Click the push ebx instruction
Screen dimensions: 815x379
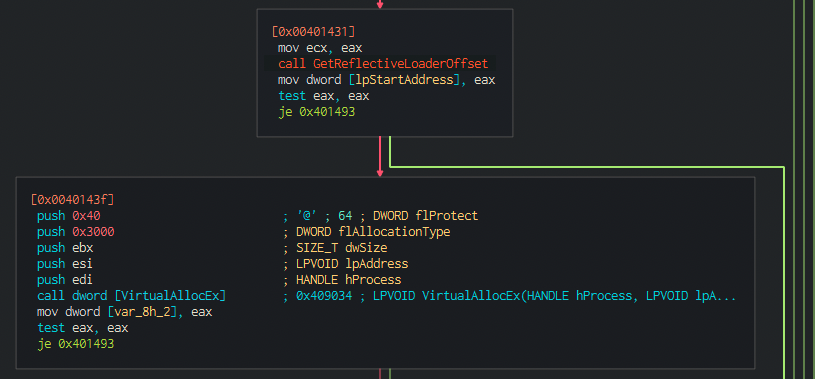point(65,247)
